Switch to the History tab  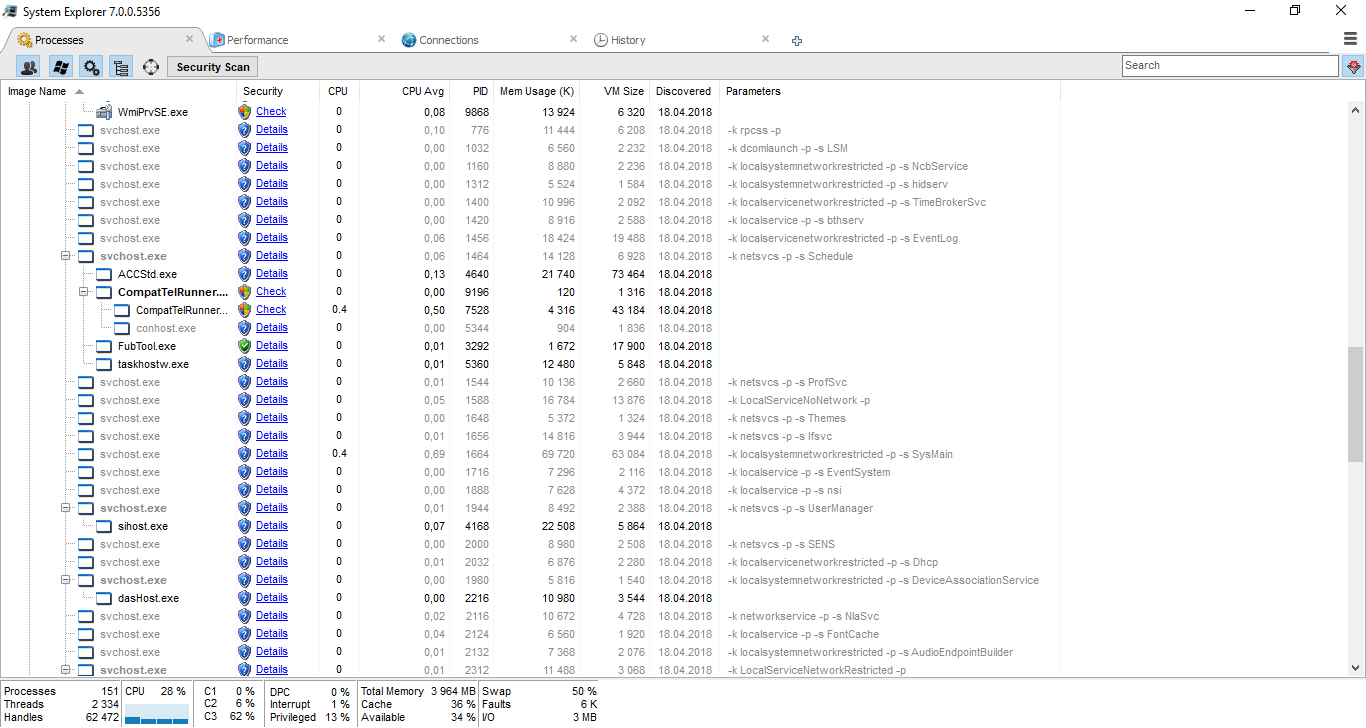[x=628, y=40]
